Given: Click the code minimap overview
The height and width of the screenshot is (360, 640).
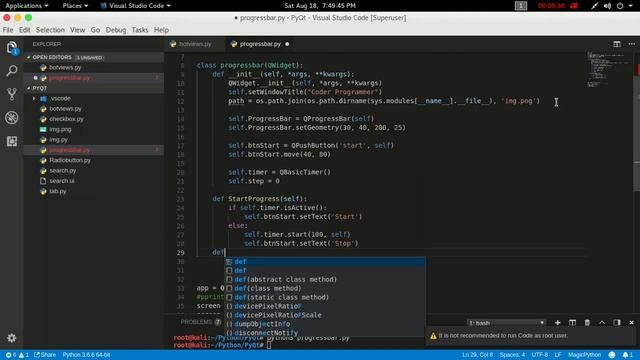Looking at the screenshot, I should point(608,69).
